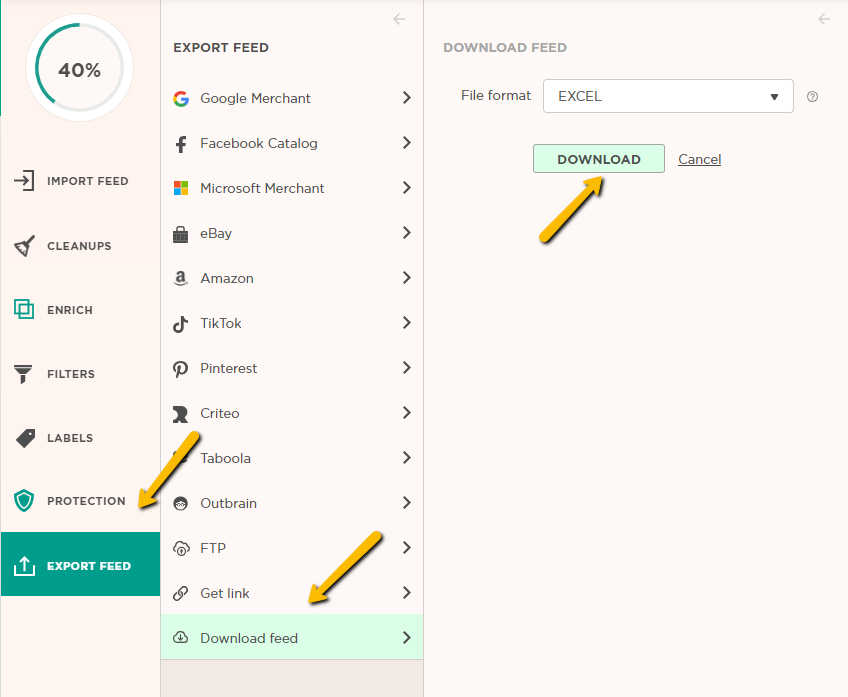Click the Microsoft Merchant logo icon
Viewport: 848px width, 697px height.
tap(181, 188)
